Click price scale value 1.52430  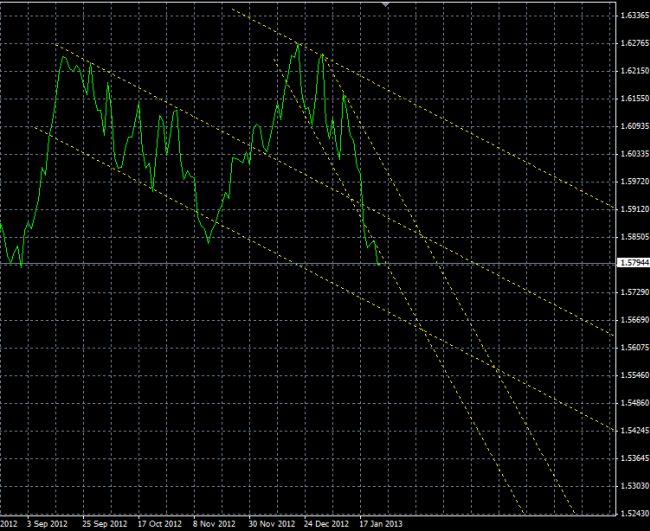pyautogui.click(x=634, y=514)
